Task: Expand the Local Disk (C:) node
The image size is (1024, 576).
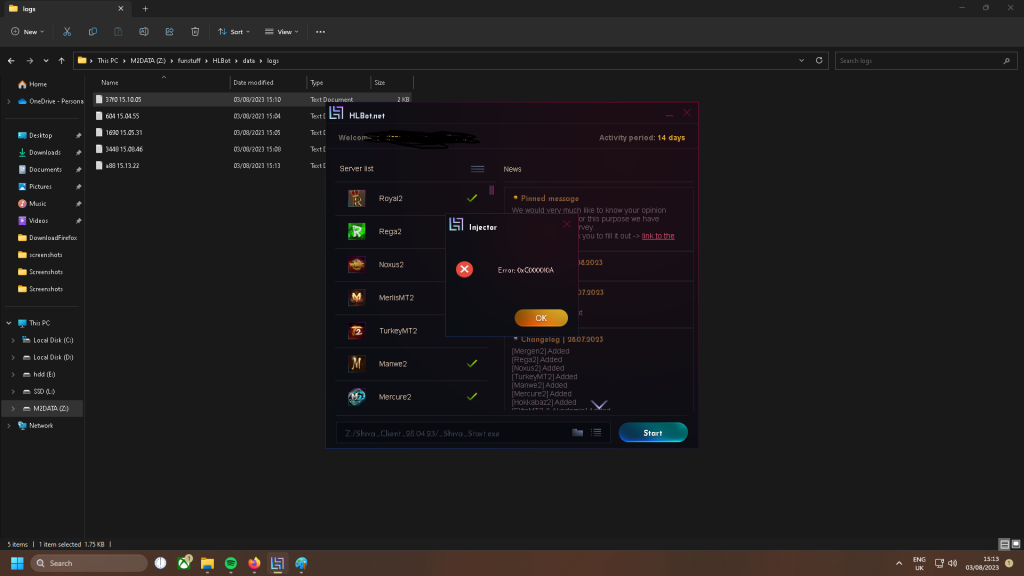Action: 12,340
